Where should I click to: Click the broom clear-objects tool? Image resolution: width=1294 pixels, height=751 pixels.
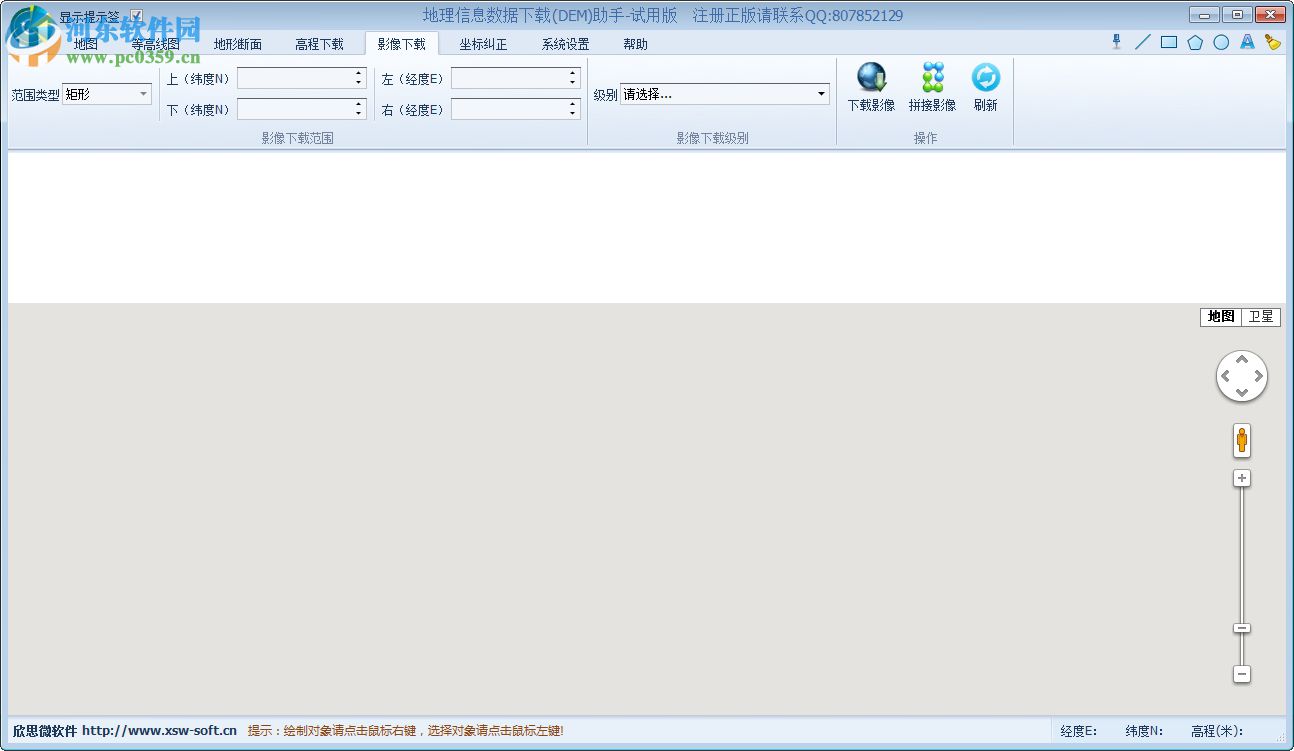point(1271,42)
